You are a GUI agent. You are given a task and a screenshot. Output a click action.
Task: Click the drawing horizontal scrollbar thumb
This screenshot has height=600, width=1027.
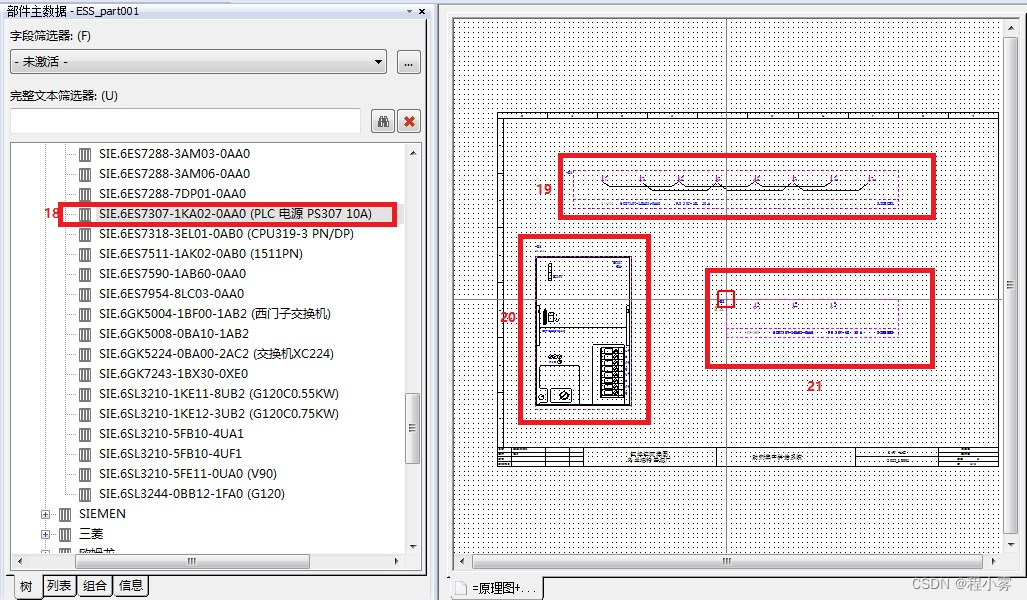(x=727, y=561)
